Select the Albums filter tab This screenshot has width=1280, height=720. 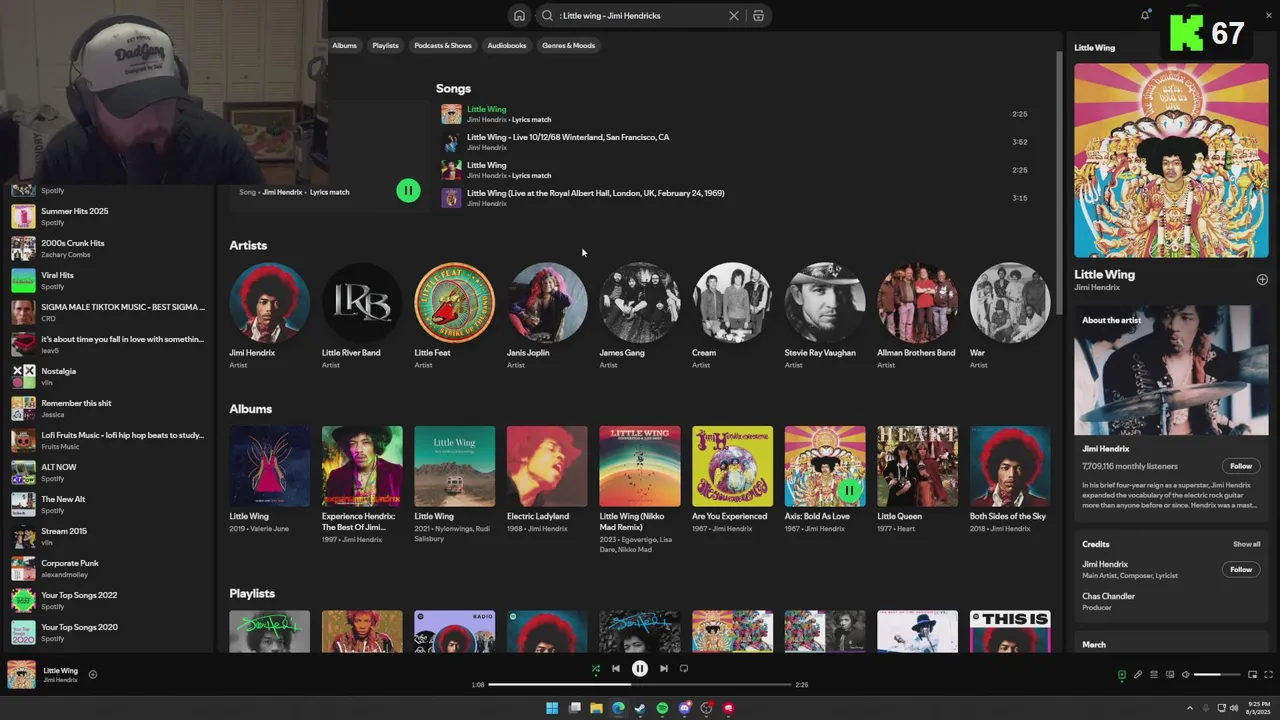pos(344,45)
